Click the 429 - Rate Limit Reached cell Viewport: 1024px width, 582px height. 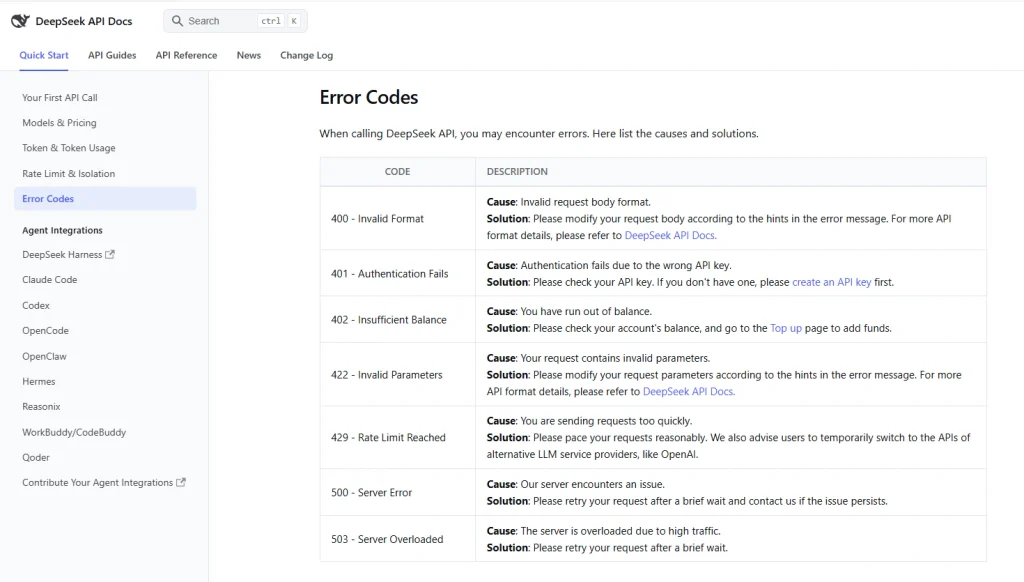pos(398,438)
